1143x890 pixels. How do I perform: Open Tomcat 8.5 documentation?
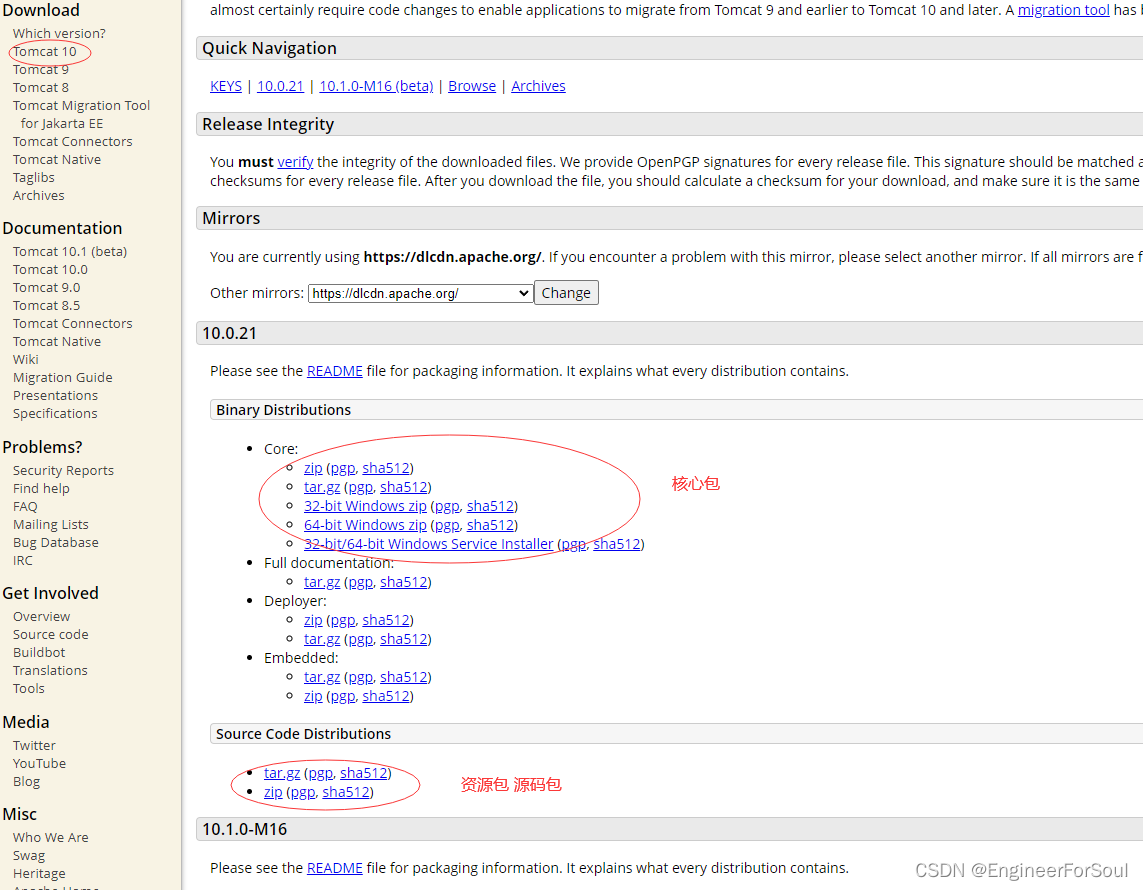pyautogui.click(x=47, y=305)
